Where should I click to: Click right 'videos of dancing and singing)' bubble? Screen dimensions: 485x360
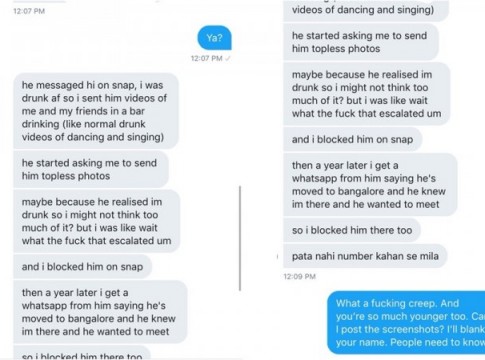366,10
